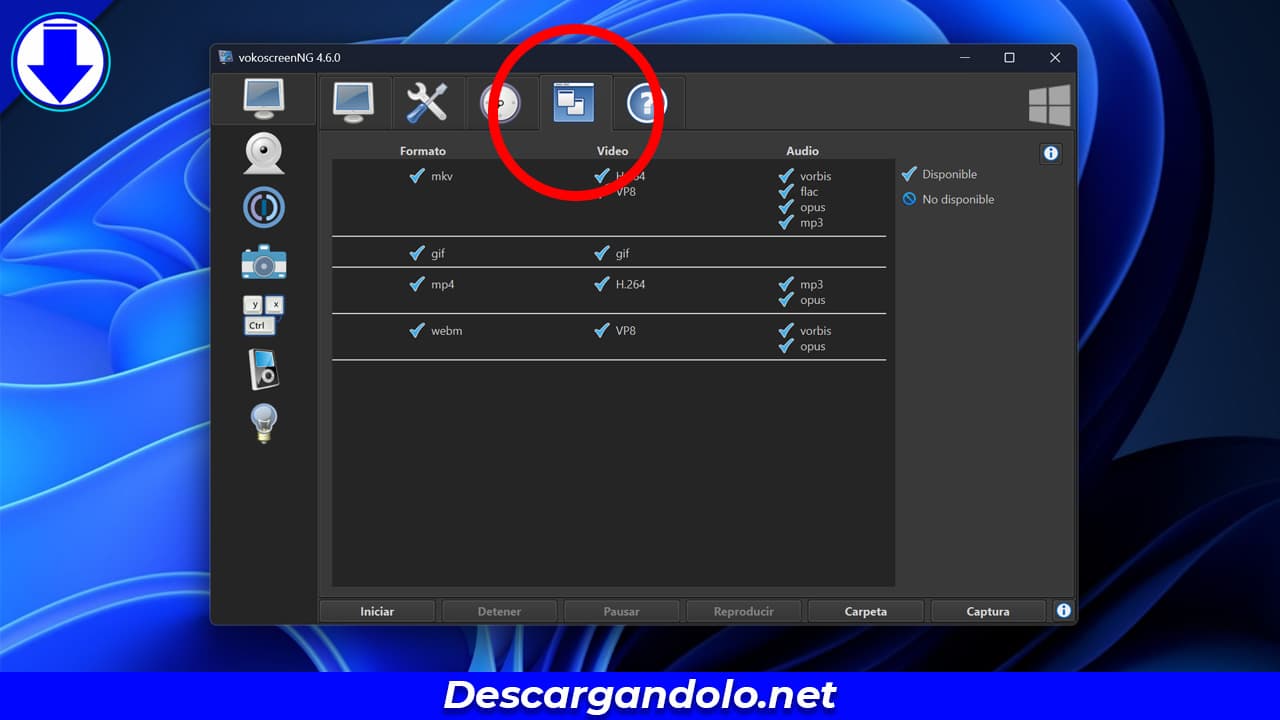Viewport: 1280px width, 720px height.
Task: Open the keyboard shortcuts section icon
Action: pos(264,315)
